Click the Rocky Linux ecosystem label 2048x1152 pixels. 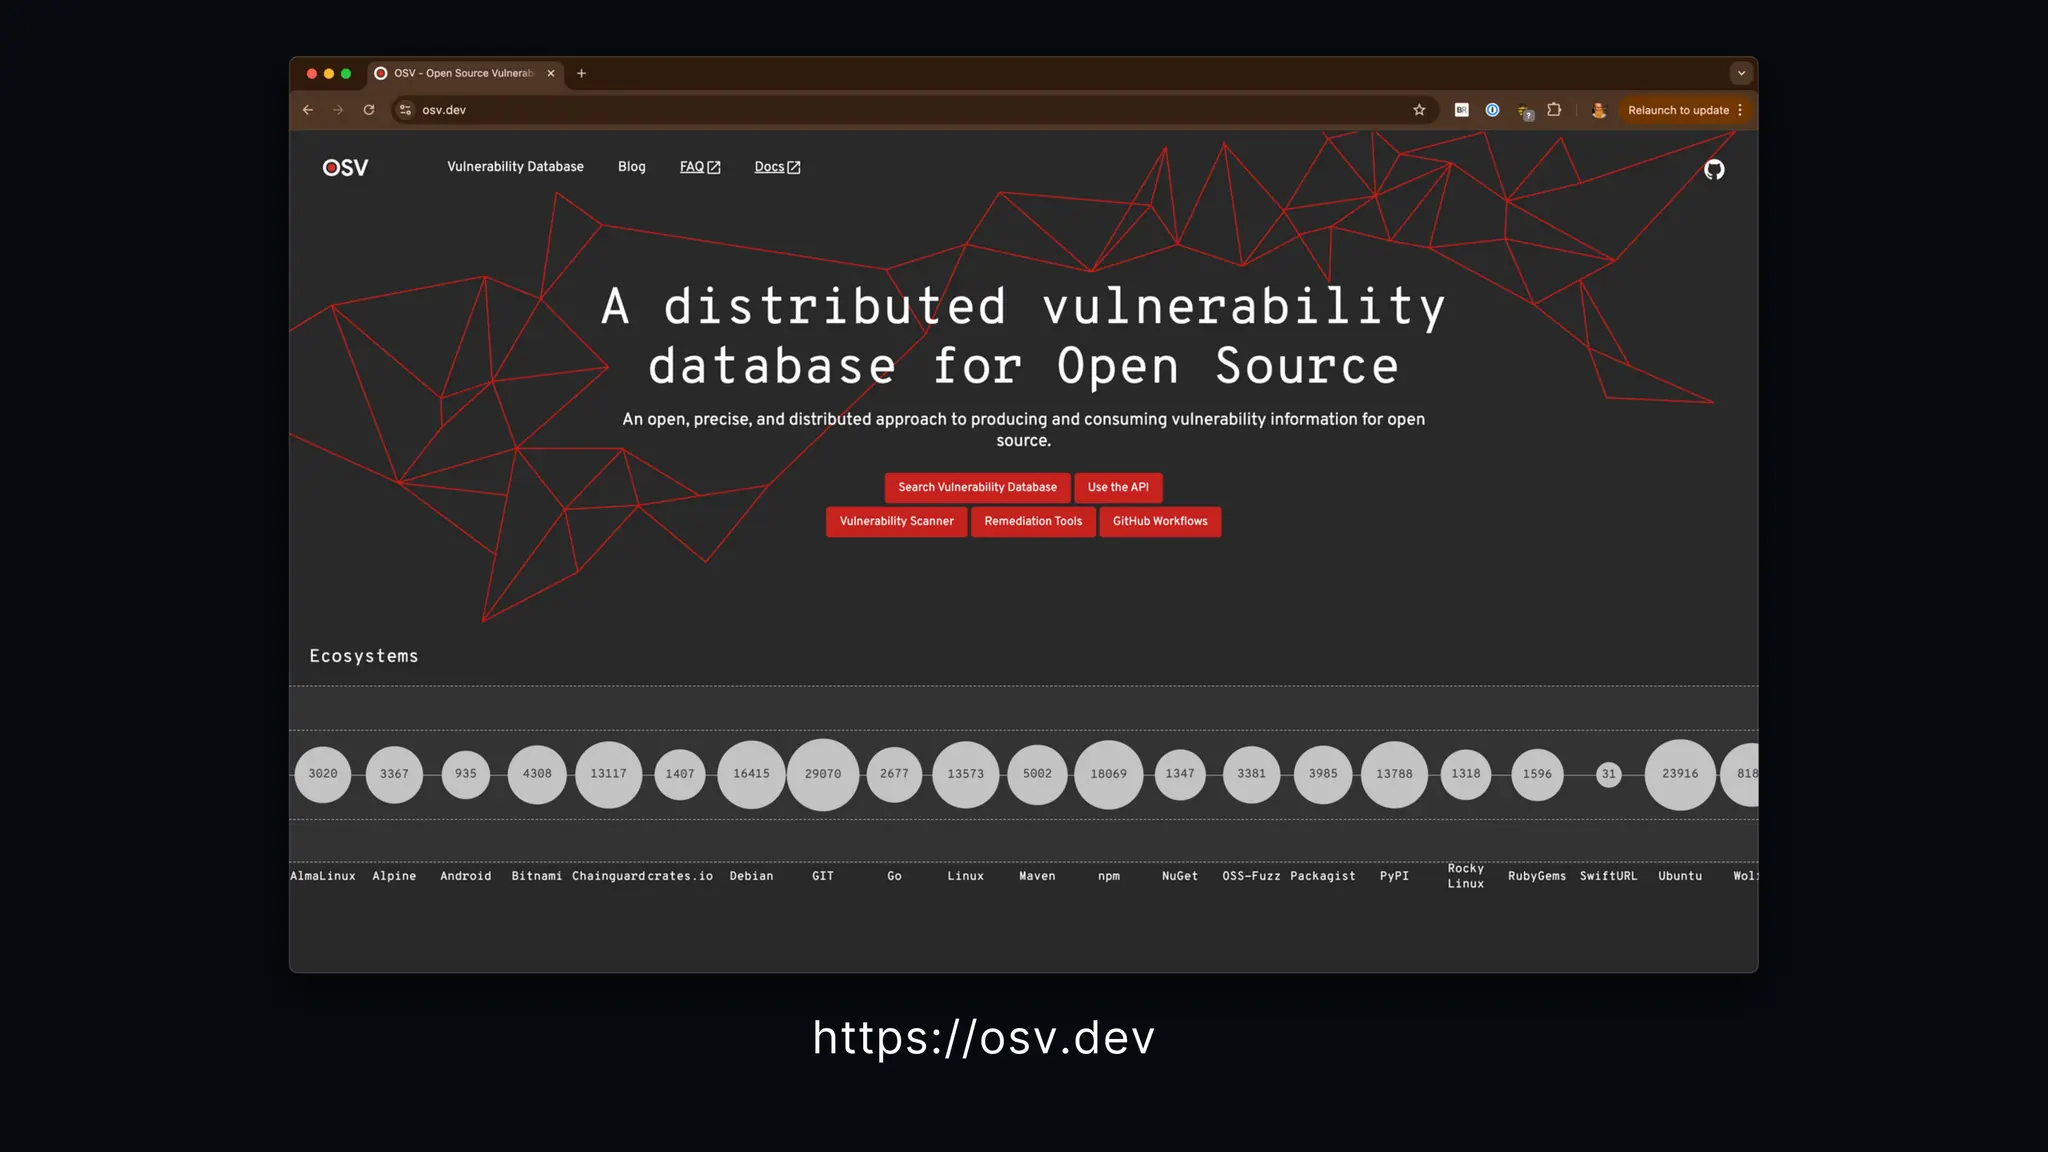(x=1466, y=876)
